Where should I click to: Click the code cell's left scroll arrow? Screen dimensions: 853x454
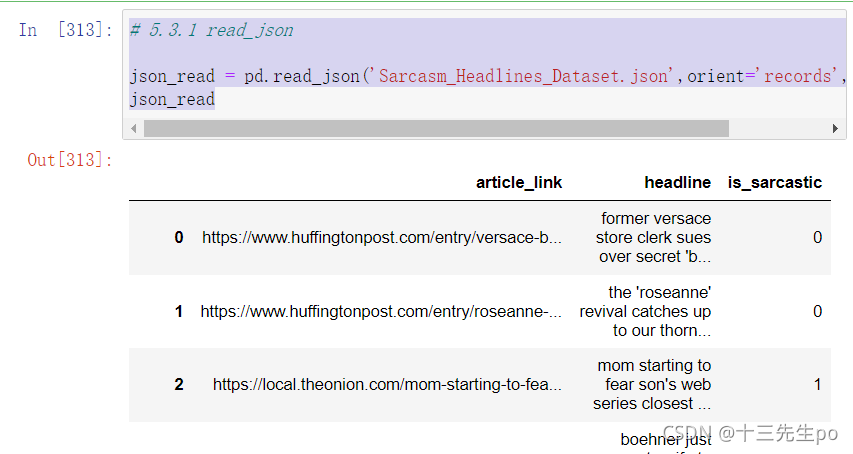coord(134,129)
